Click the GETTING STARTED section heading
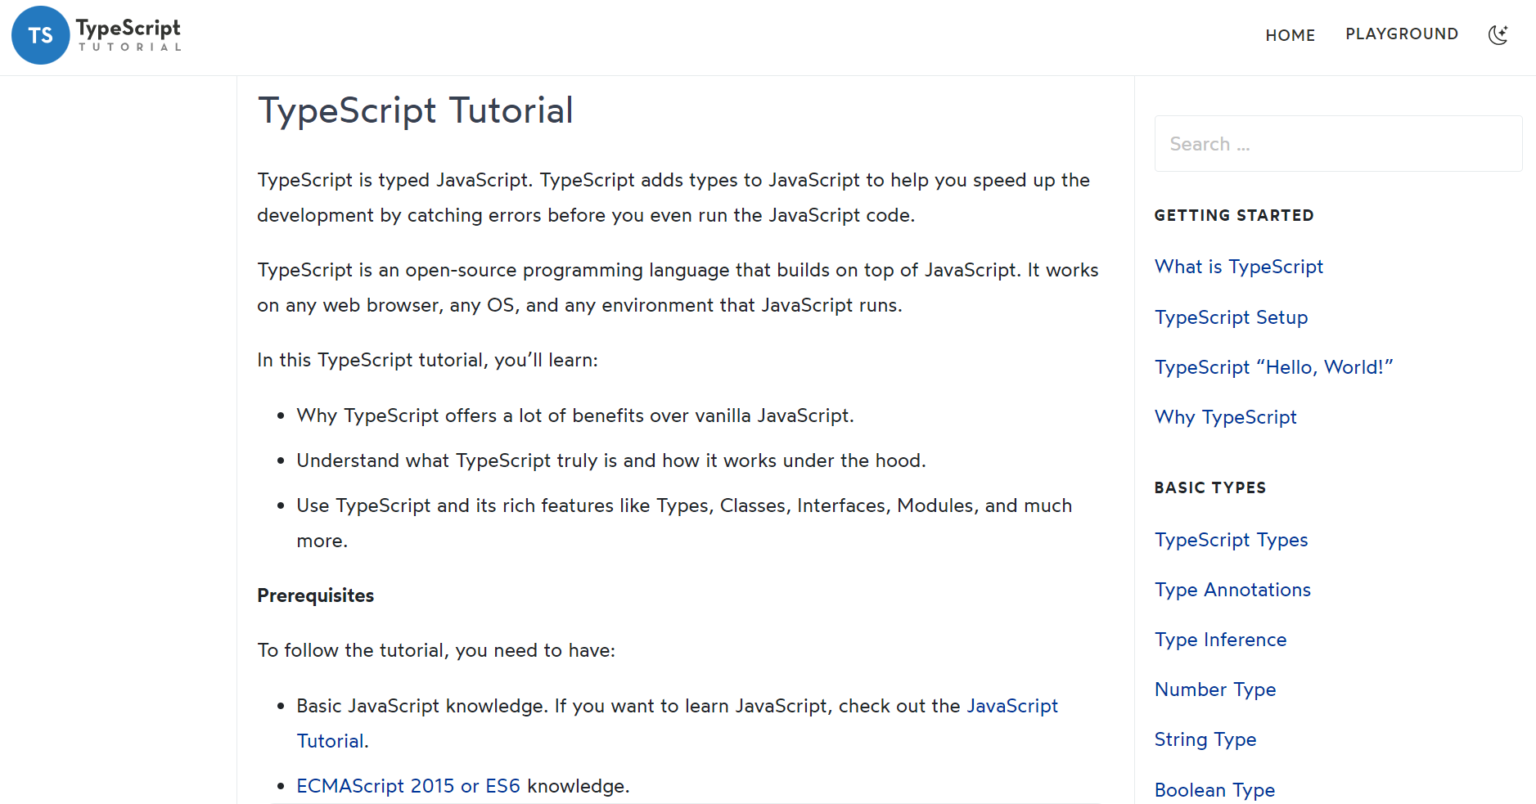This screenshot has height=804, width=1536. [1234, 215]
